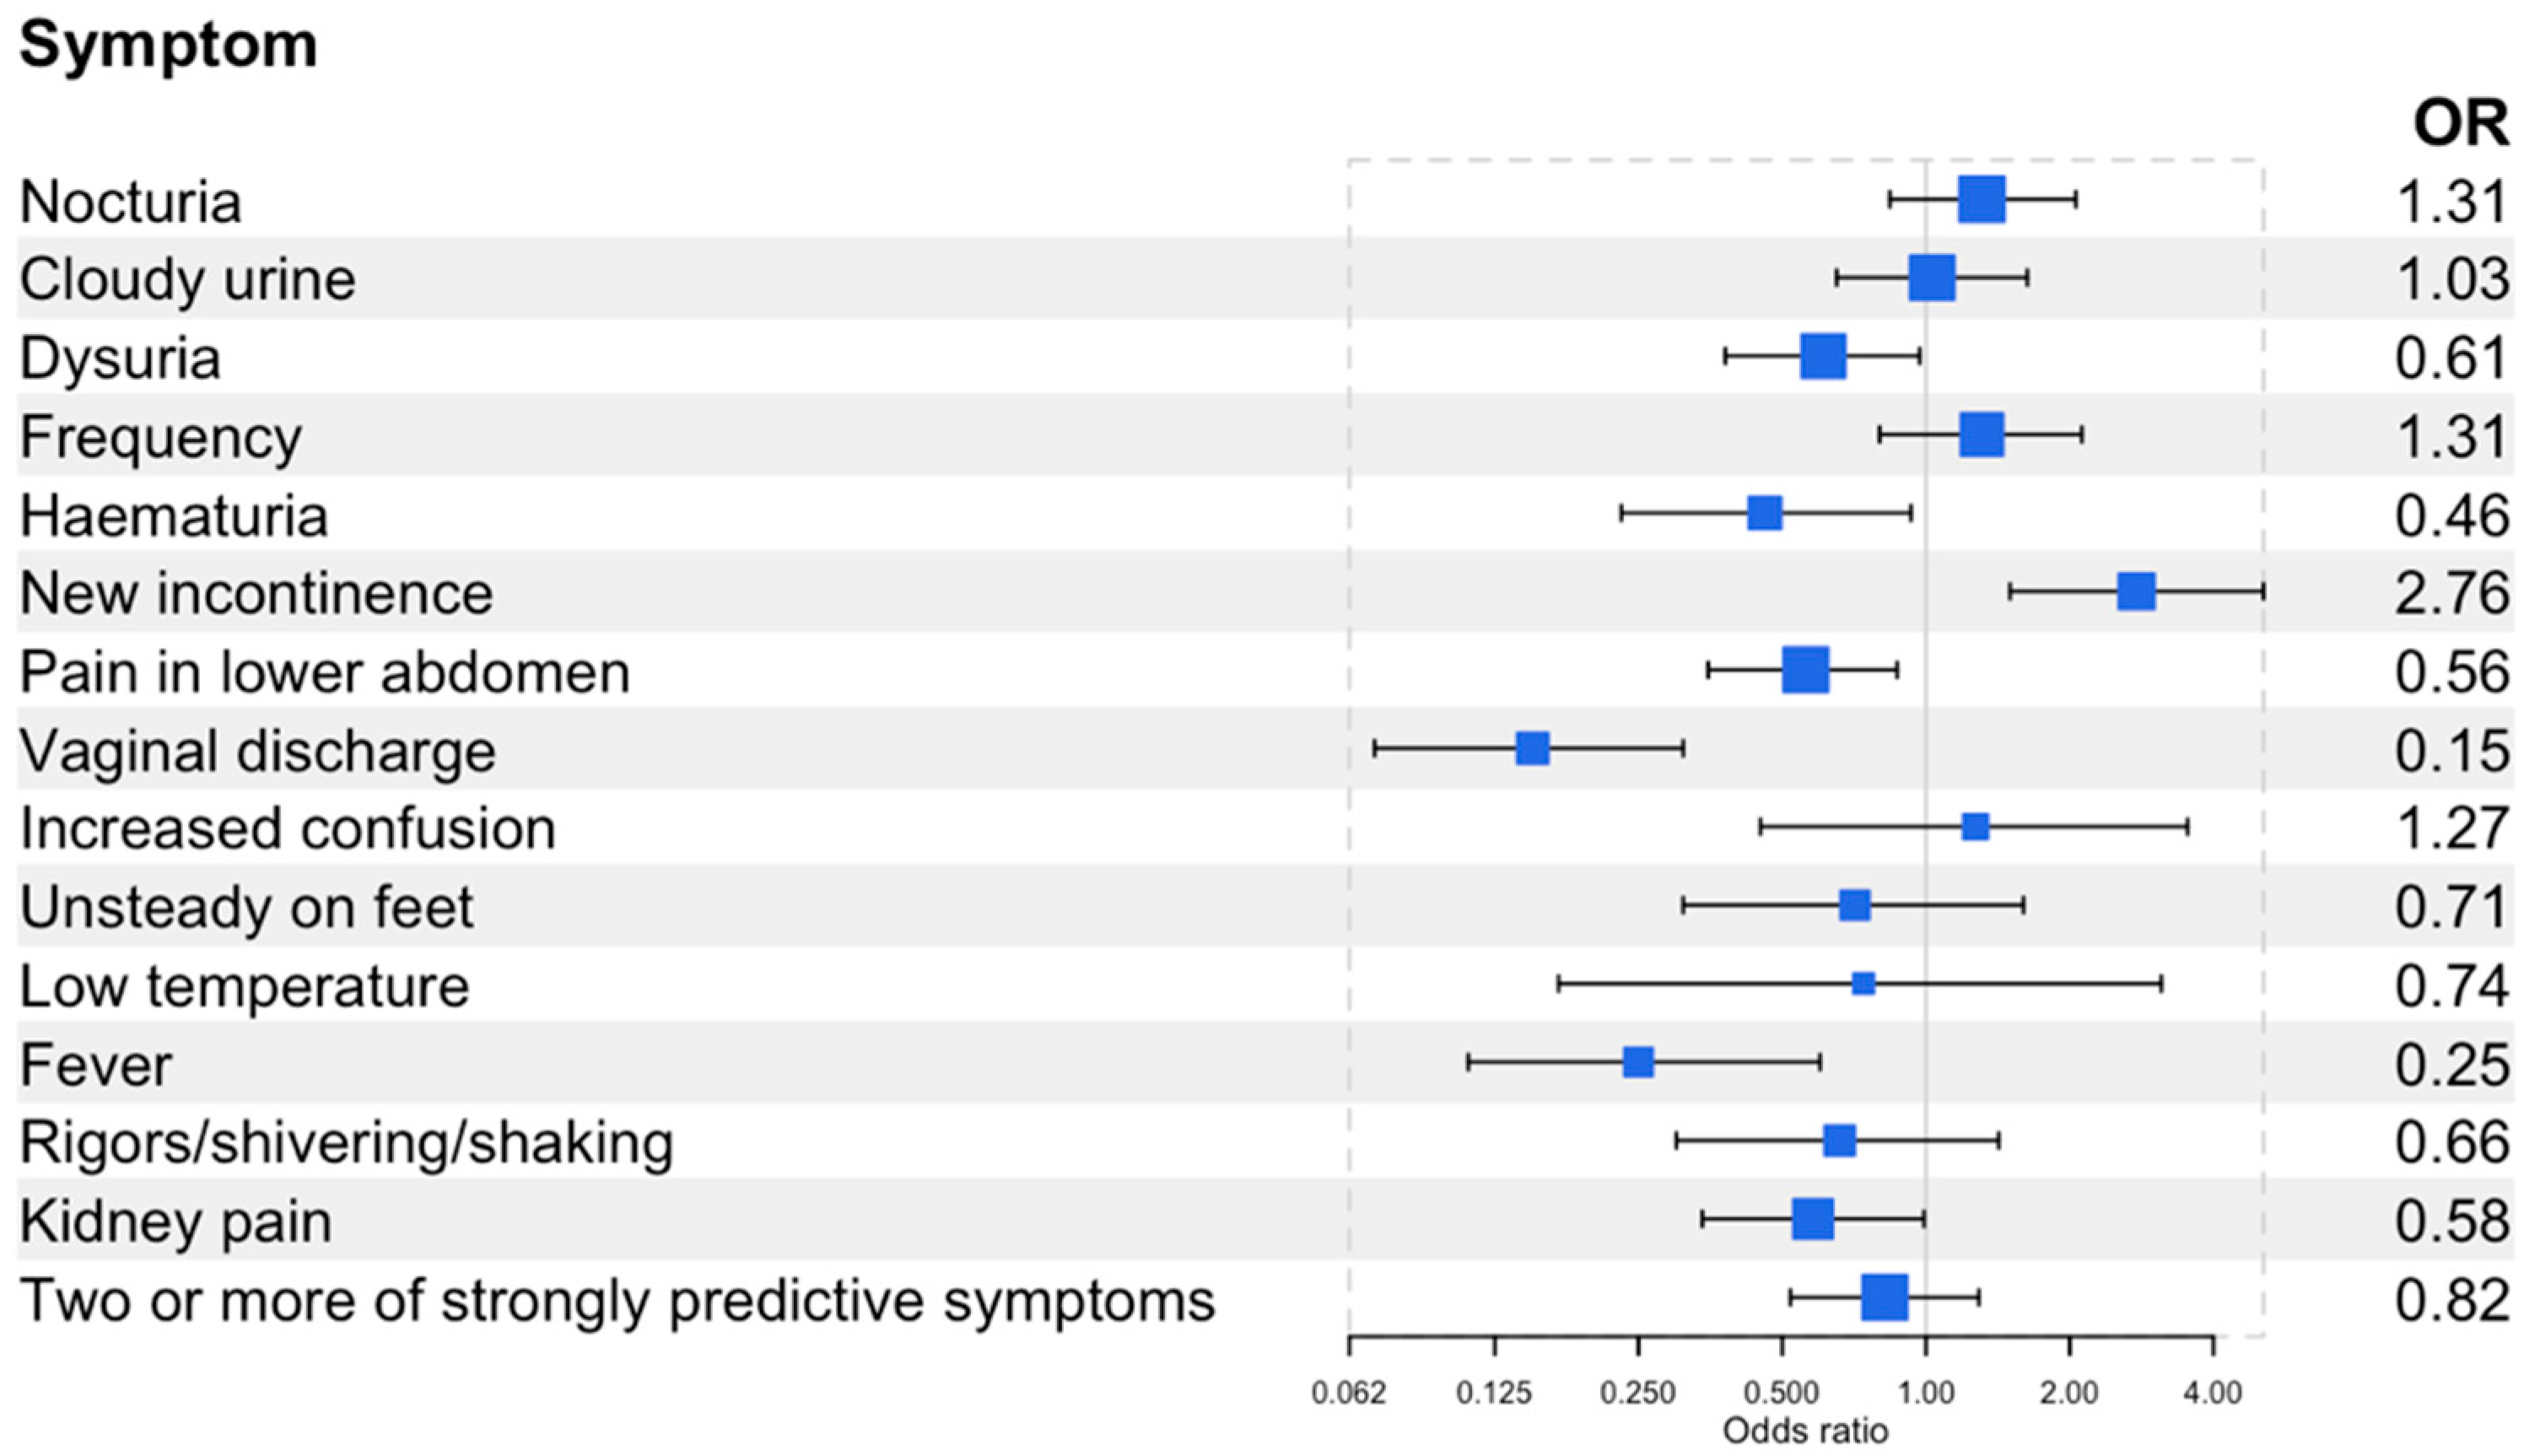Click the blue marker for Nocturia

click(x=1981, y=200)
